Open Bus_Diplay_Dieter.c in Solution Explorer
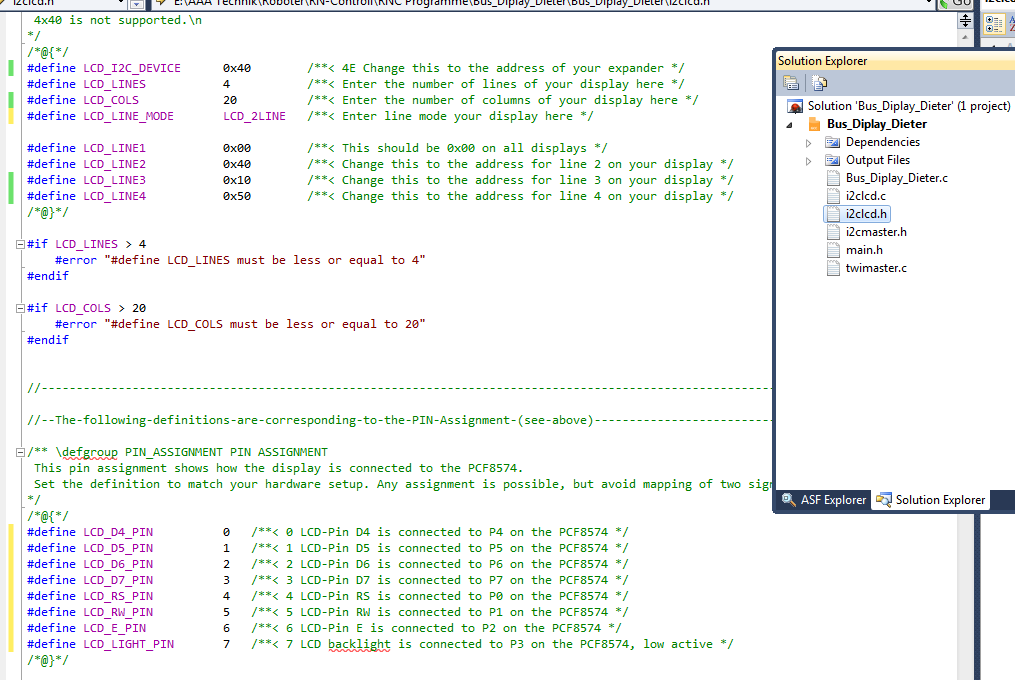1015x680 pixels. 897,178
